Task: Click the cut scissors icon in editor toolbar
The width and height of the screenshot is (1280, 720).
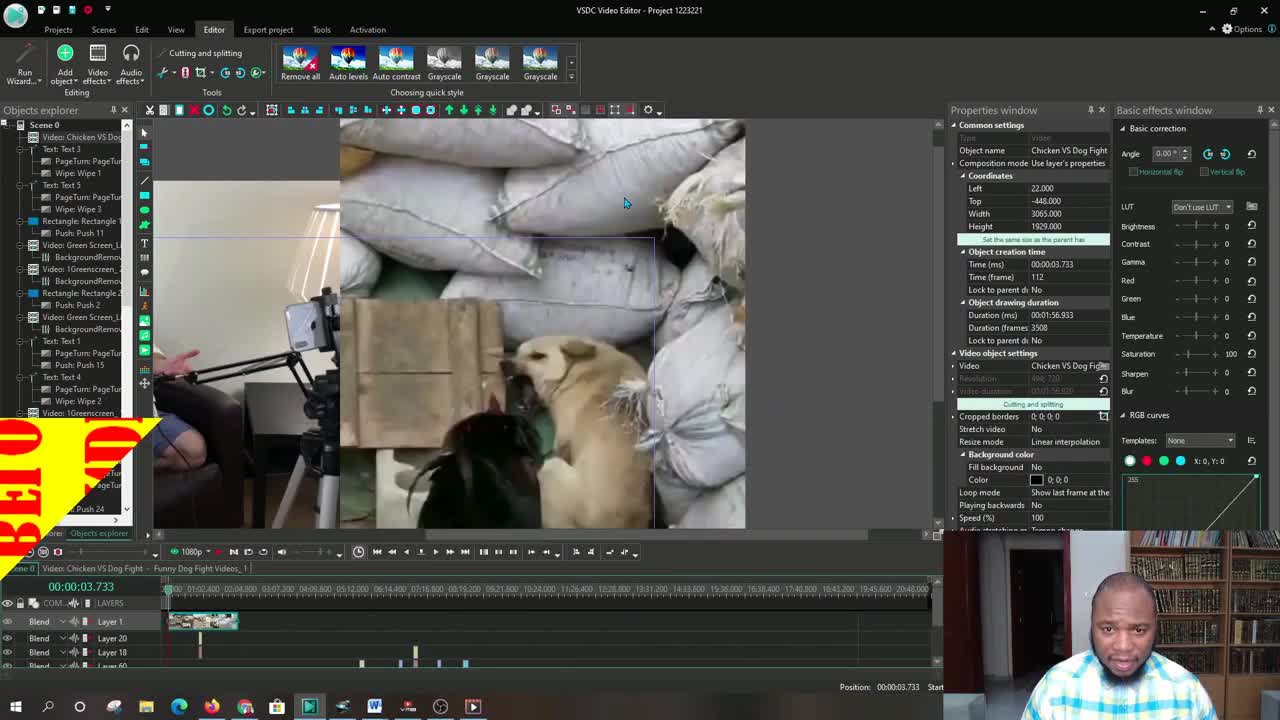Action: [149, 110]
